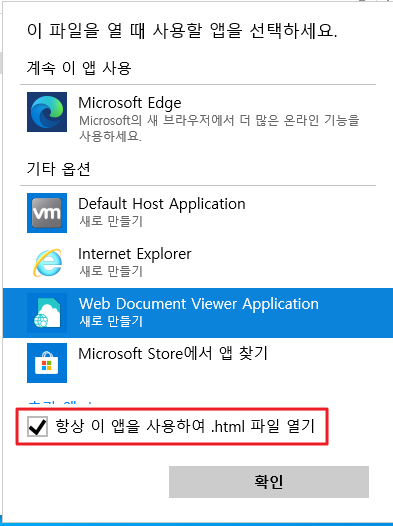
Task: Toggle the always use this app for .html checkbox
Action: coord(38,426)
